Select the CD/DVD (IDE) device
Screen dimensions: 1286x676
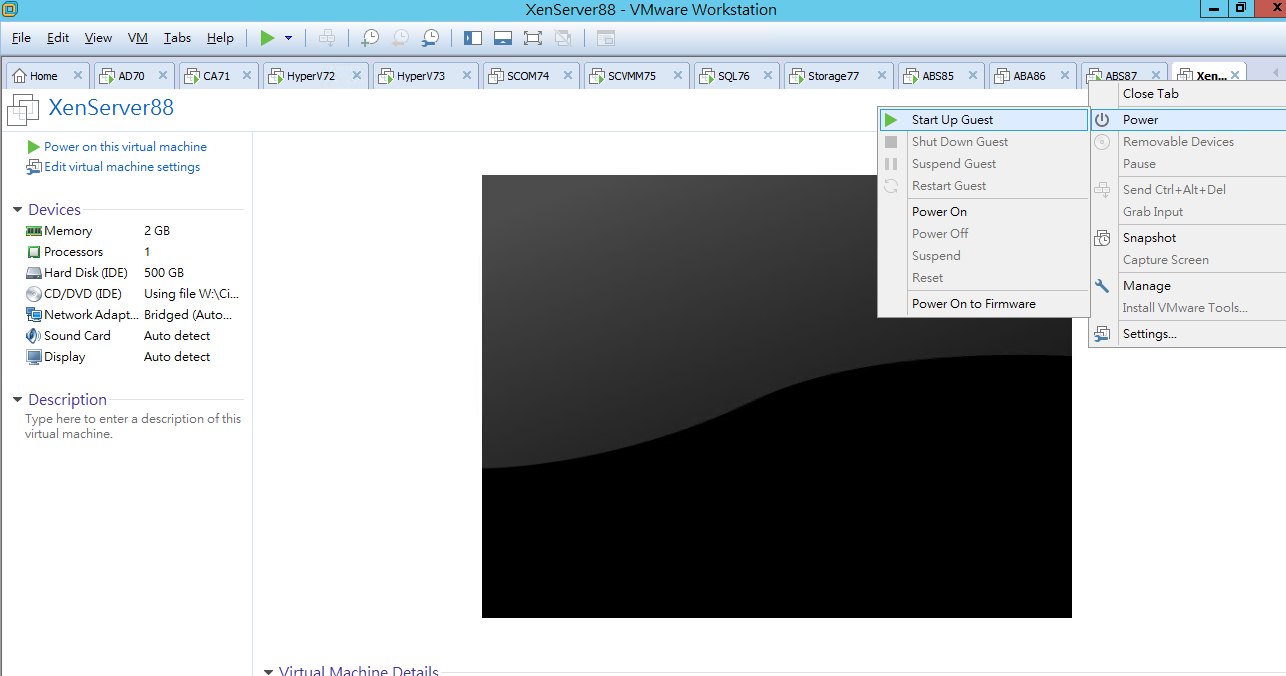pyautogui.click(x=133, y=294)
